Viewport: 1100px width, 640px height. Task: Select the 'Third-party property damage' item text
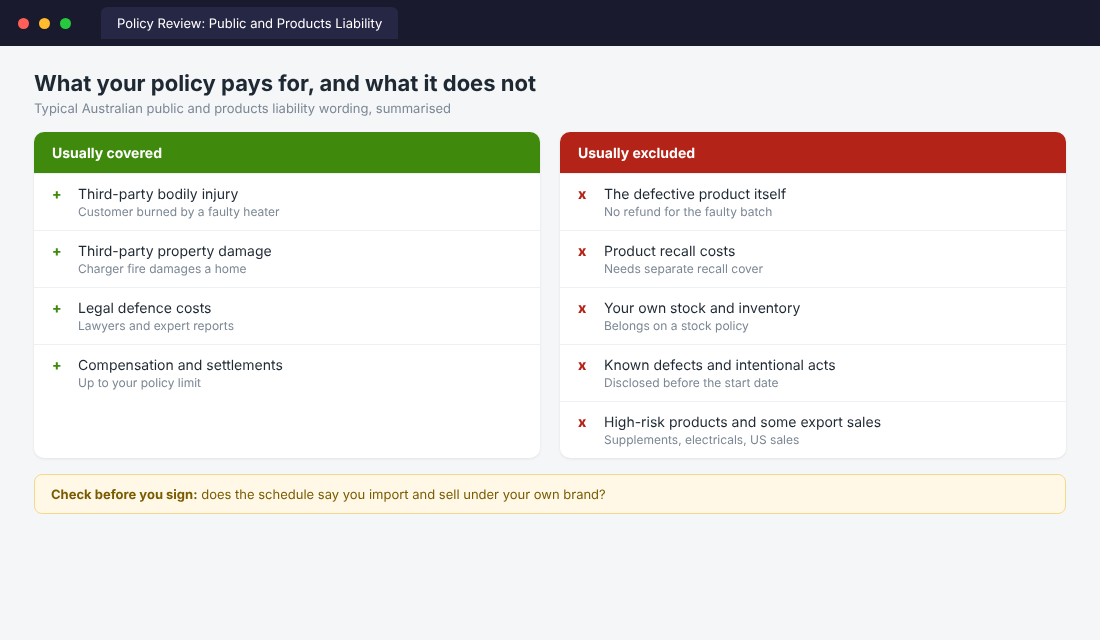(x=175, y=251)
